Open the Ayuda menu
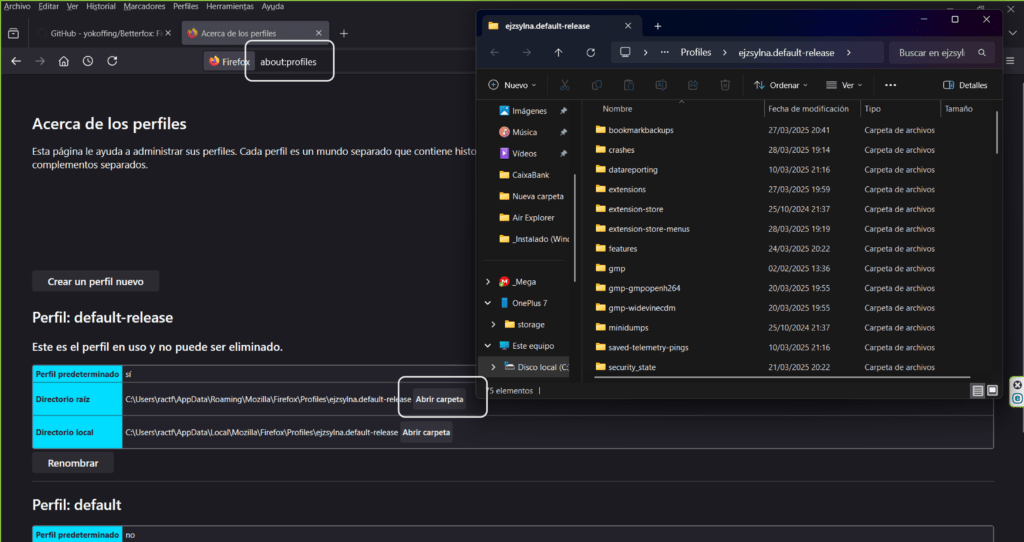 [x=273, y=6]
